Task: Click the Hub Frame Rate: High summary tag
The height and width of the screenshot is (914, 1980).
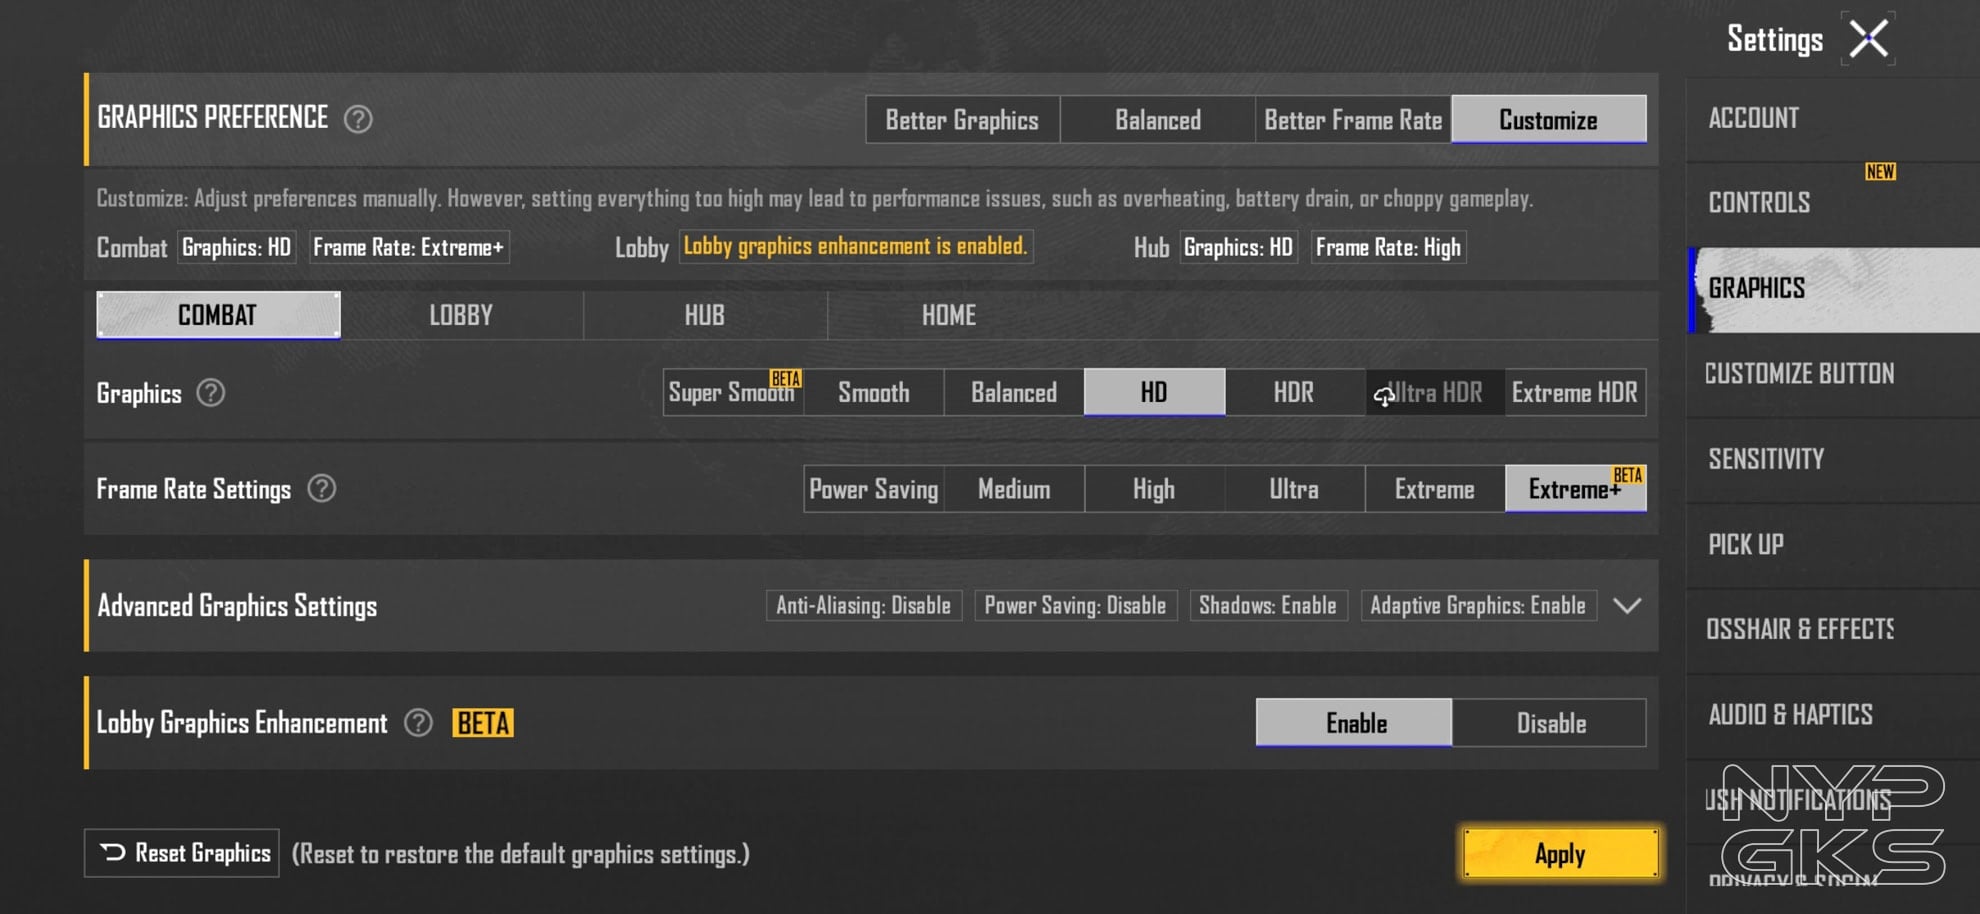Action: tap(1388, 248)
